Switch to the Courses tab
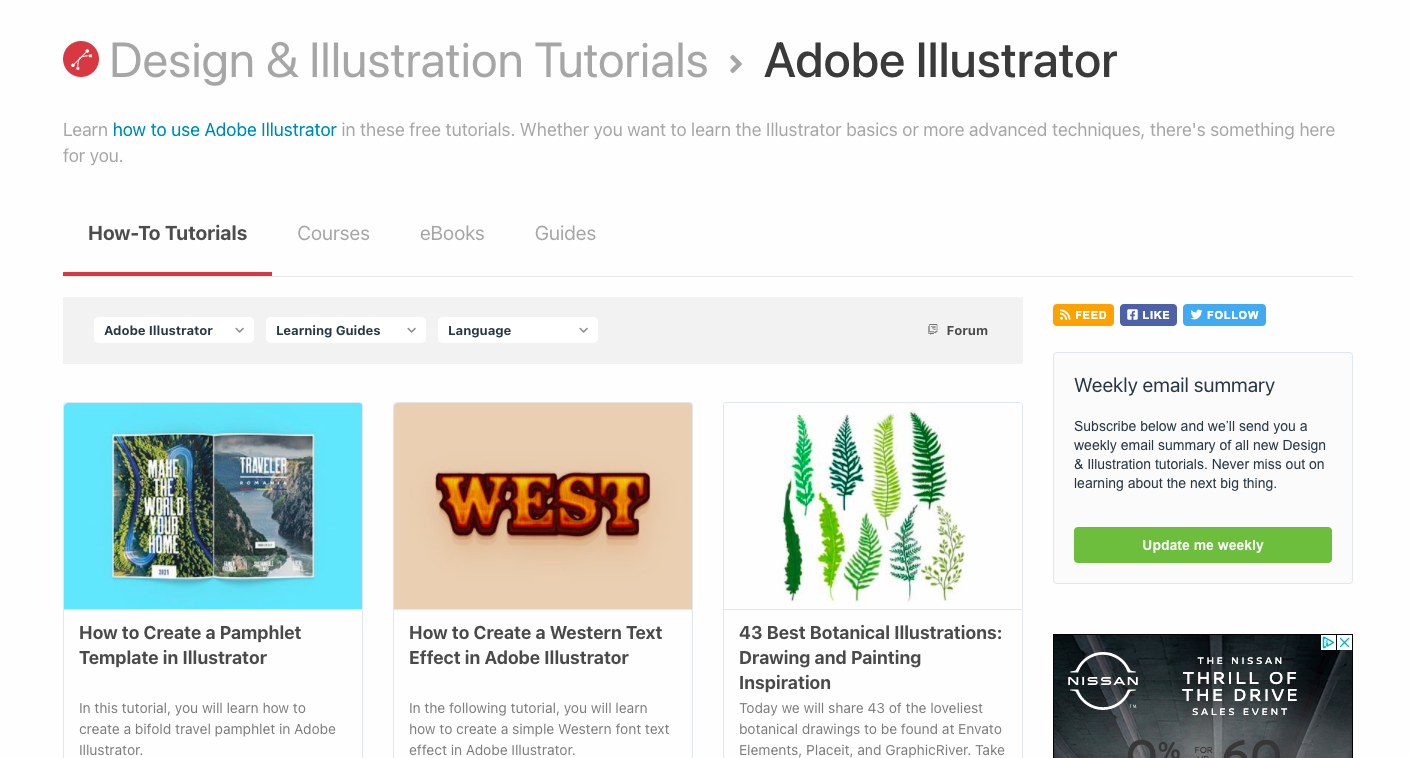Viewport: 1409px width, 758px height. [334, 233]
